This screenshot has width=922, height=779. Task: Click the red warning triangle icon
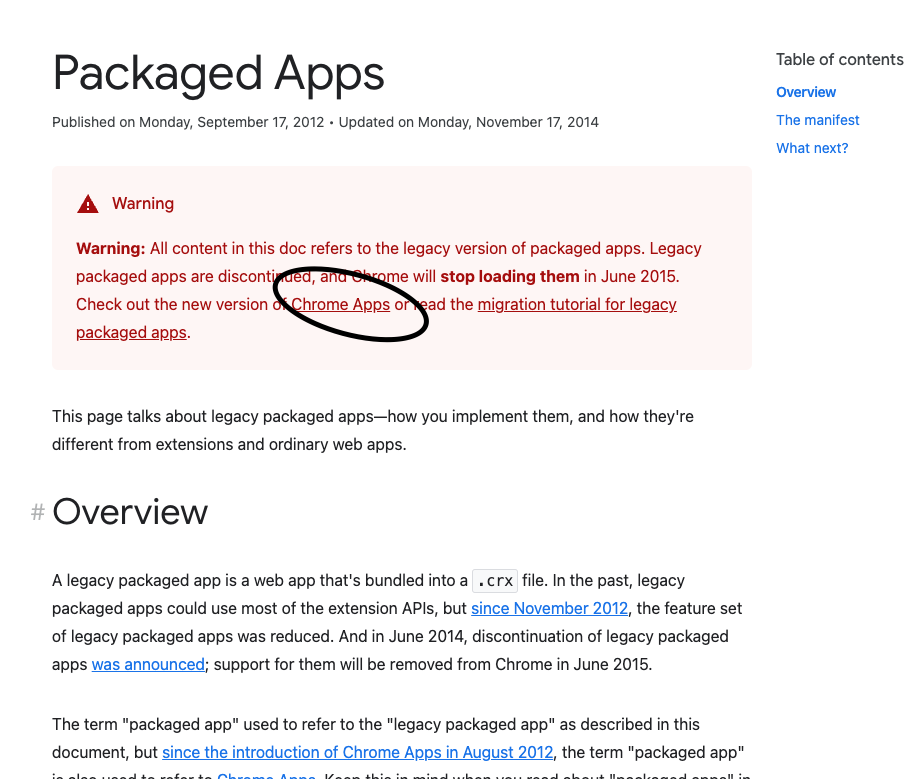[88, 203]
